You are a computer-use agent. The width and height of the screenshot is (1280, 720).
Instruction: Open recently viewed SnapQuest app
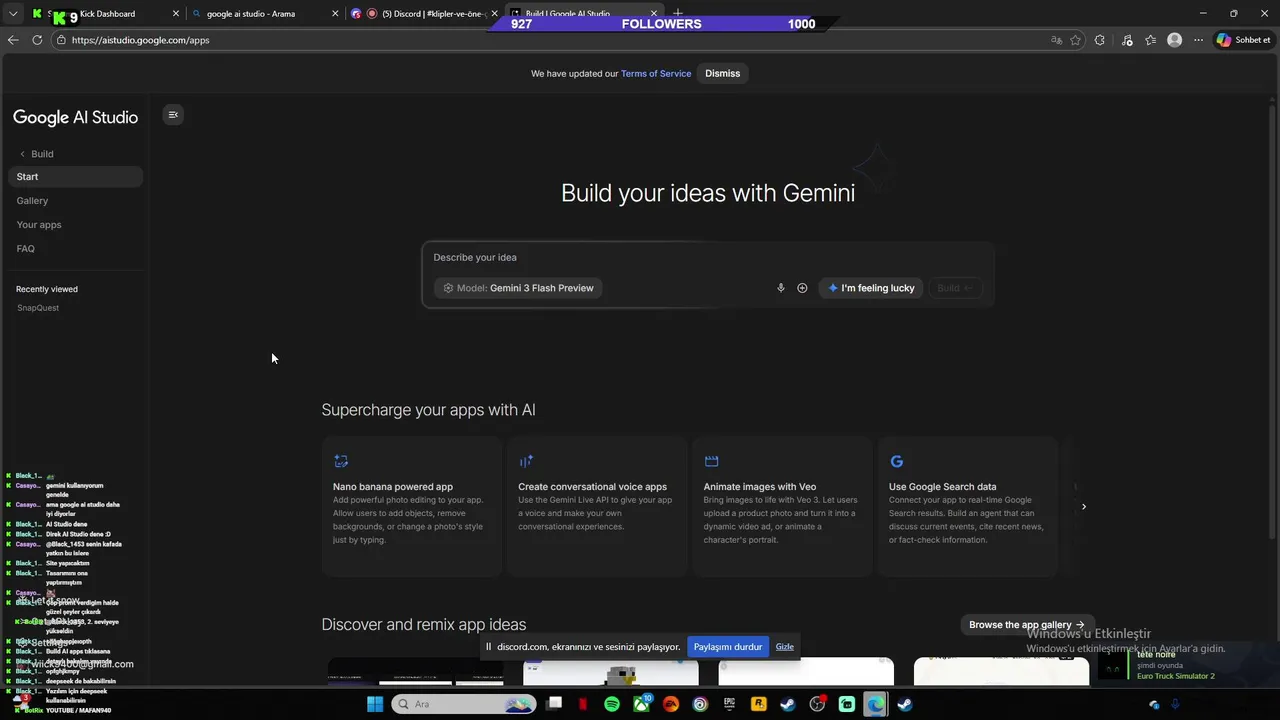coord(38,308)
